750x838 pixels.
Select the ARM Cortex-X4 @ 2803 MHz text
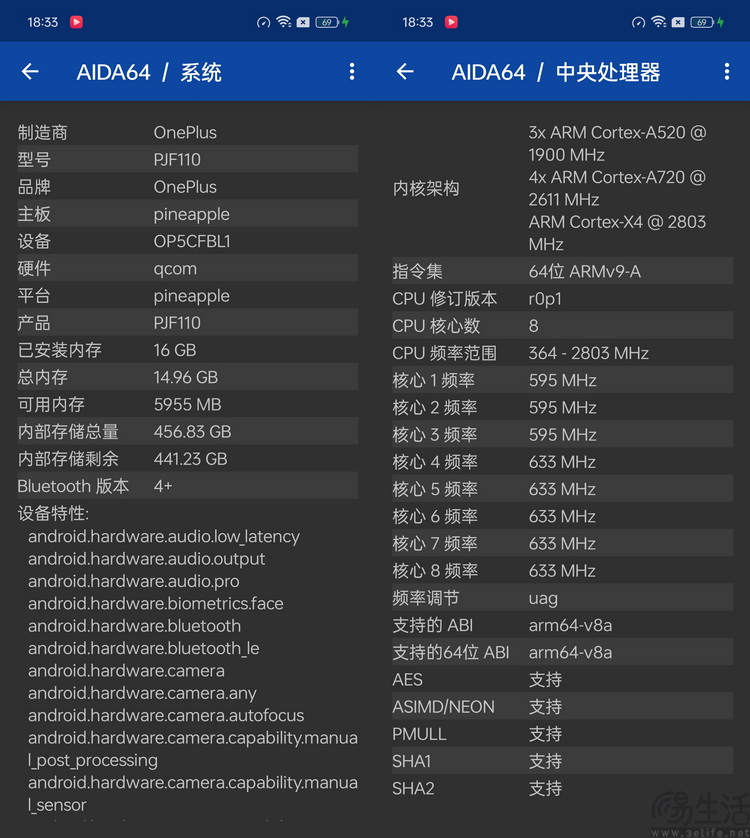(617, 233)
